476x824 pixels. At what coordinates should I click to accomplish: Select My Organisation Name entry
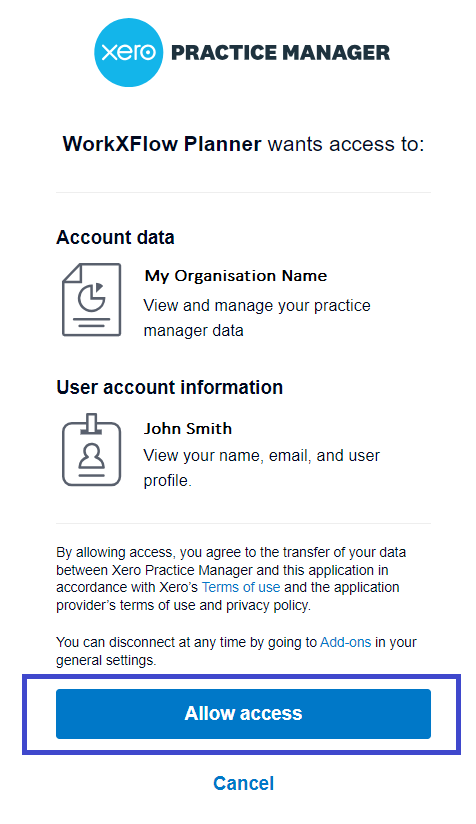[x=236, y=276]
